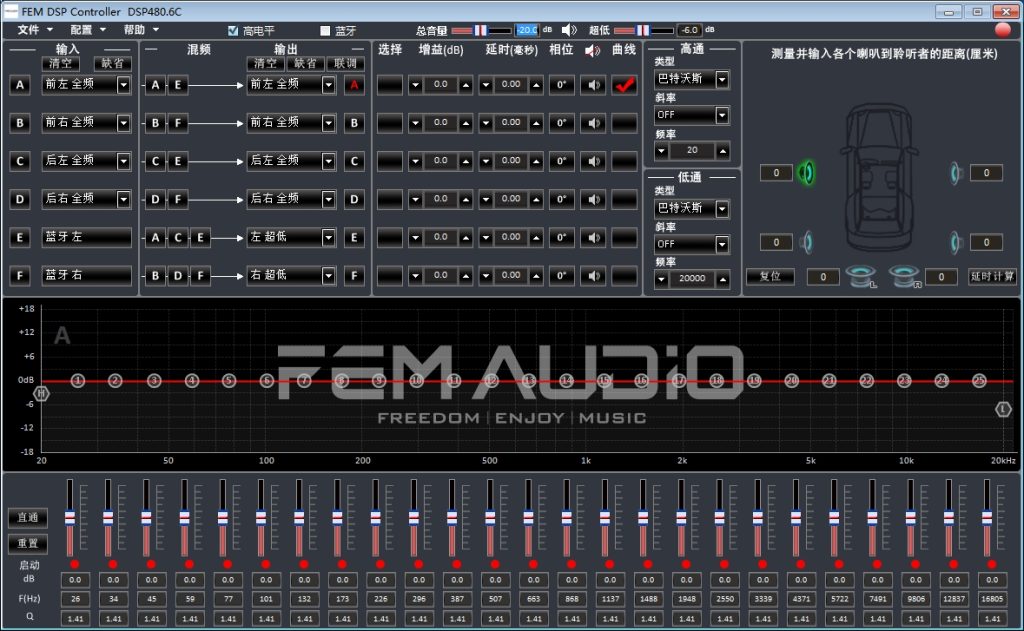Select red output channel A button
The image size is (1024, 631).
tap(353, 85)
